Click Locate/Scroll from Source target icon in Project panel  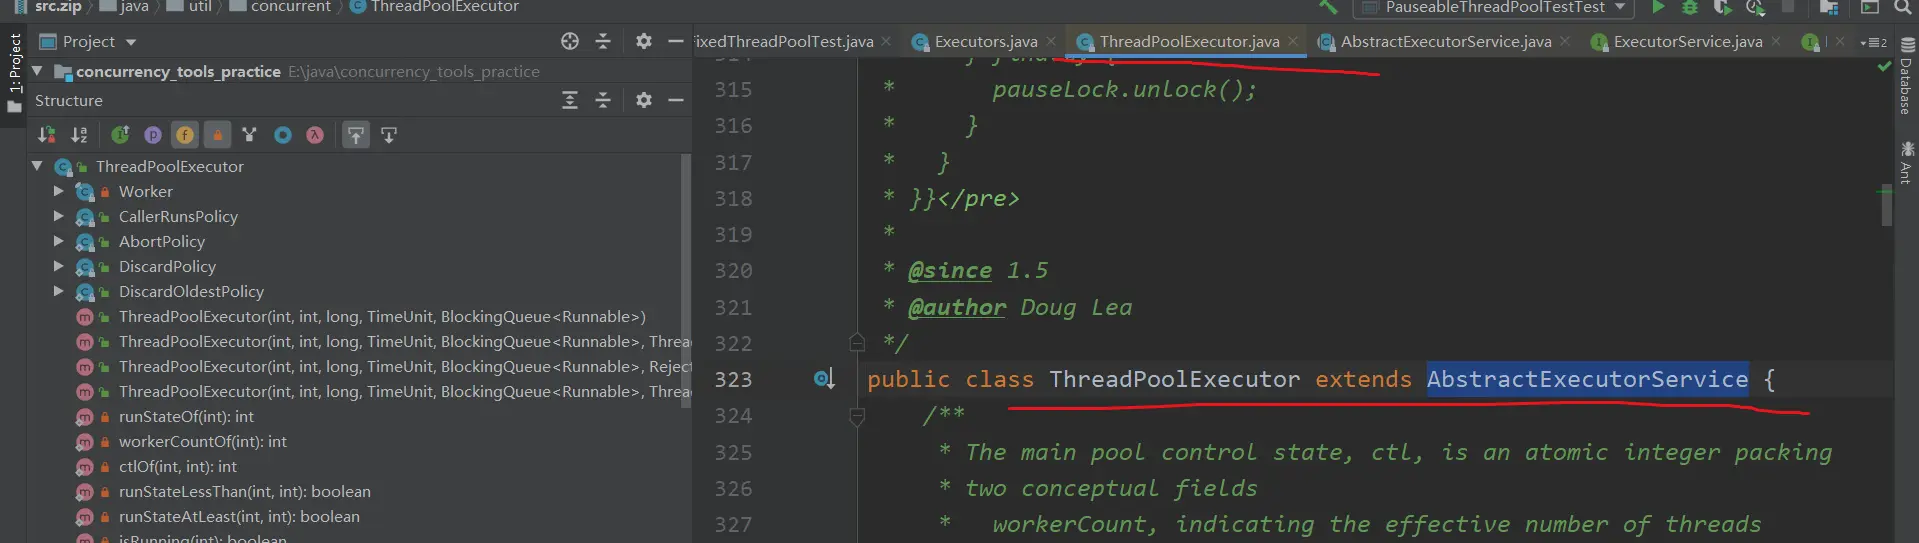pyautogui.click(x=570, y=41)
